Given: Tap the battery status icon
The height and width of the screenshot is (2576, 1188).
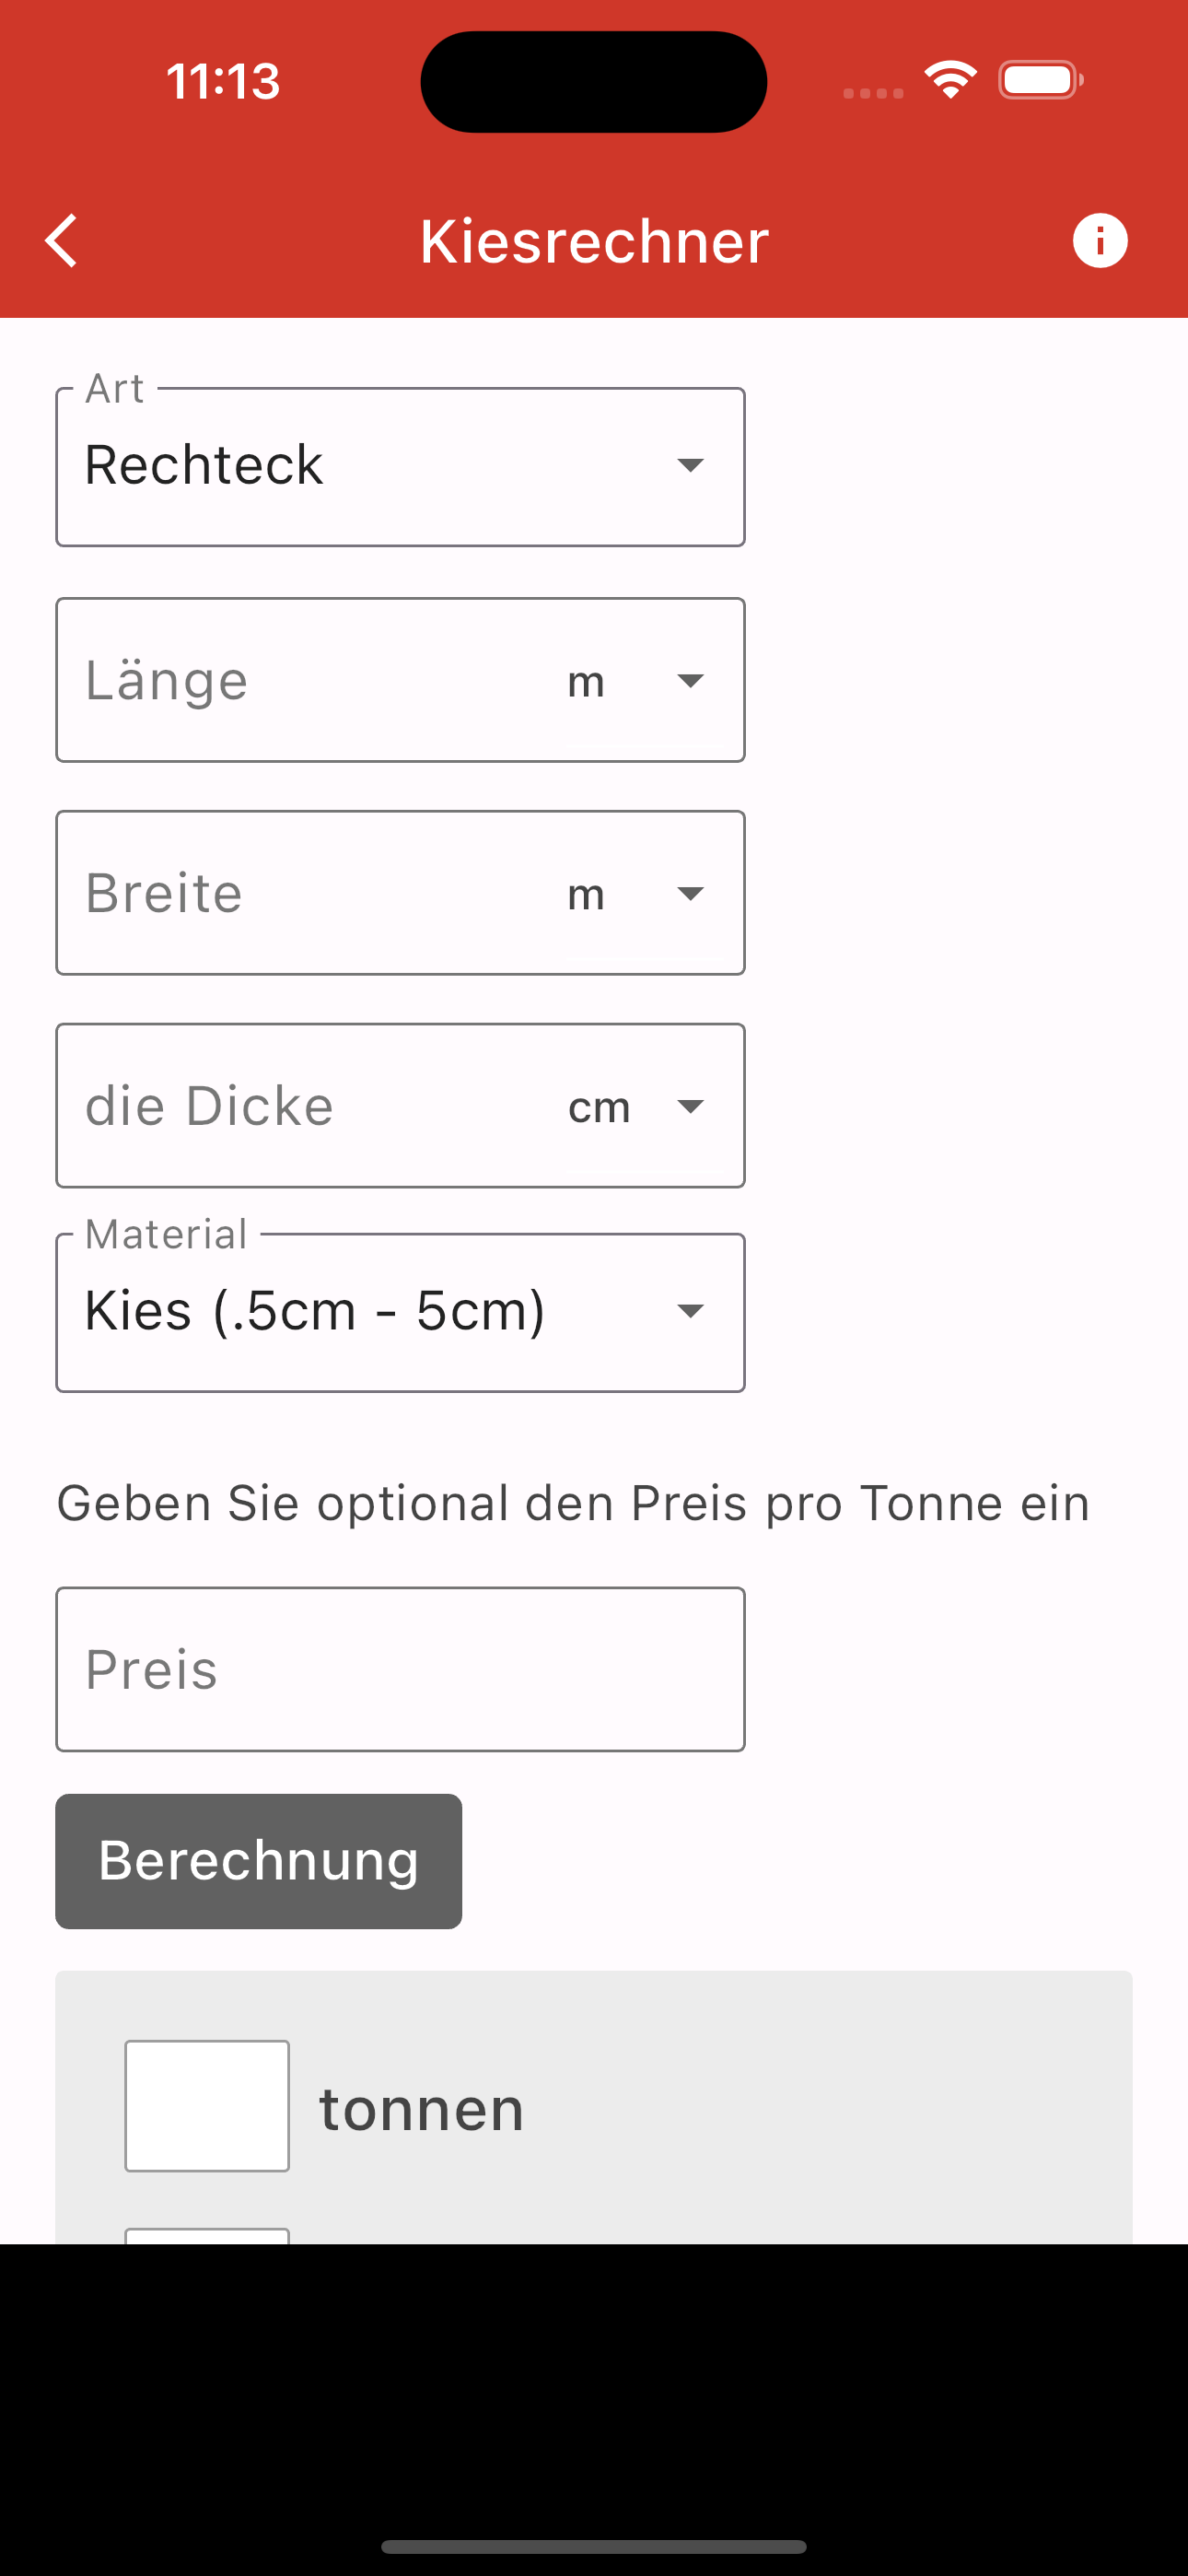Looking at the screenshot, I should click(x=1041, y=80).
